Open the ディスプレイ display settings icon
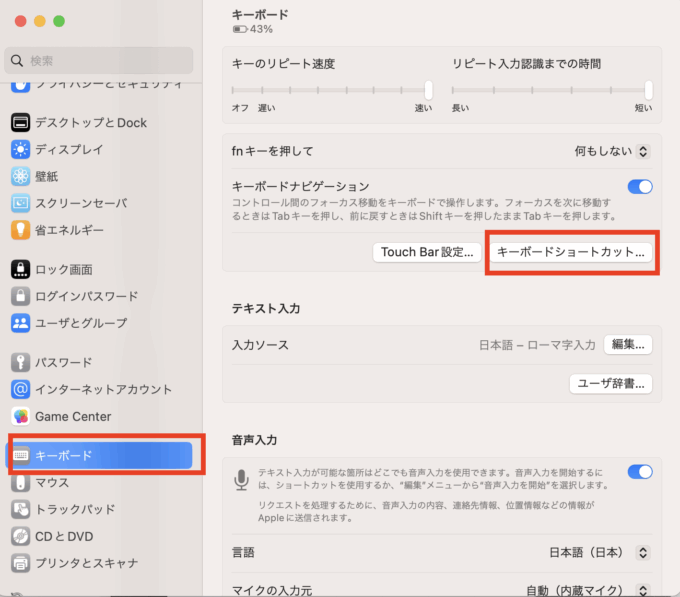The width and height of the screenshot is (680, 597). (21, 150)
